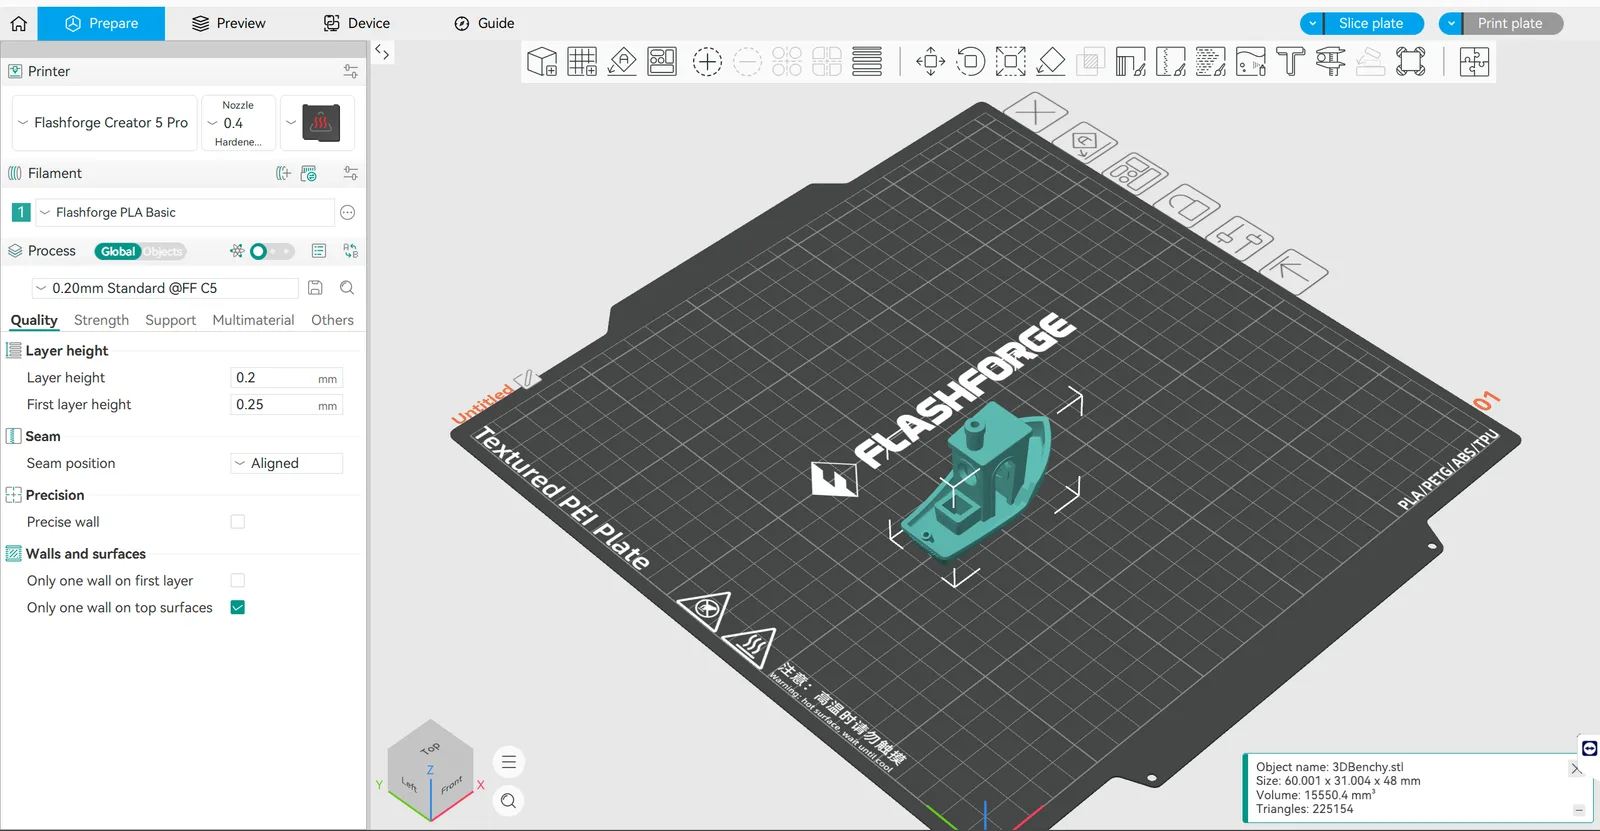
Task: Select the Rotate tool
Action: click(970, 62)
